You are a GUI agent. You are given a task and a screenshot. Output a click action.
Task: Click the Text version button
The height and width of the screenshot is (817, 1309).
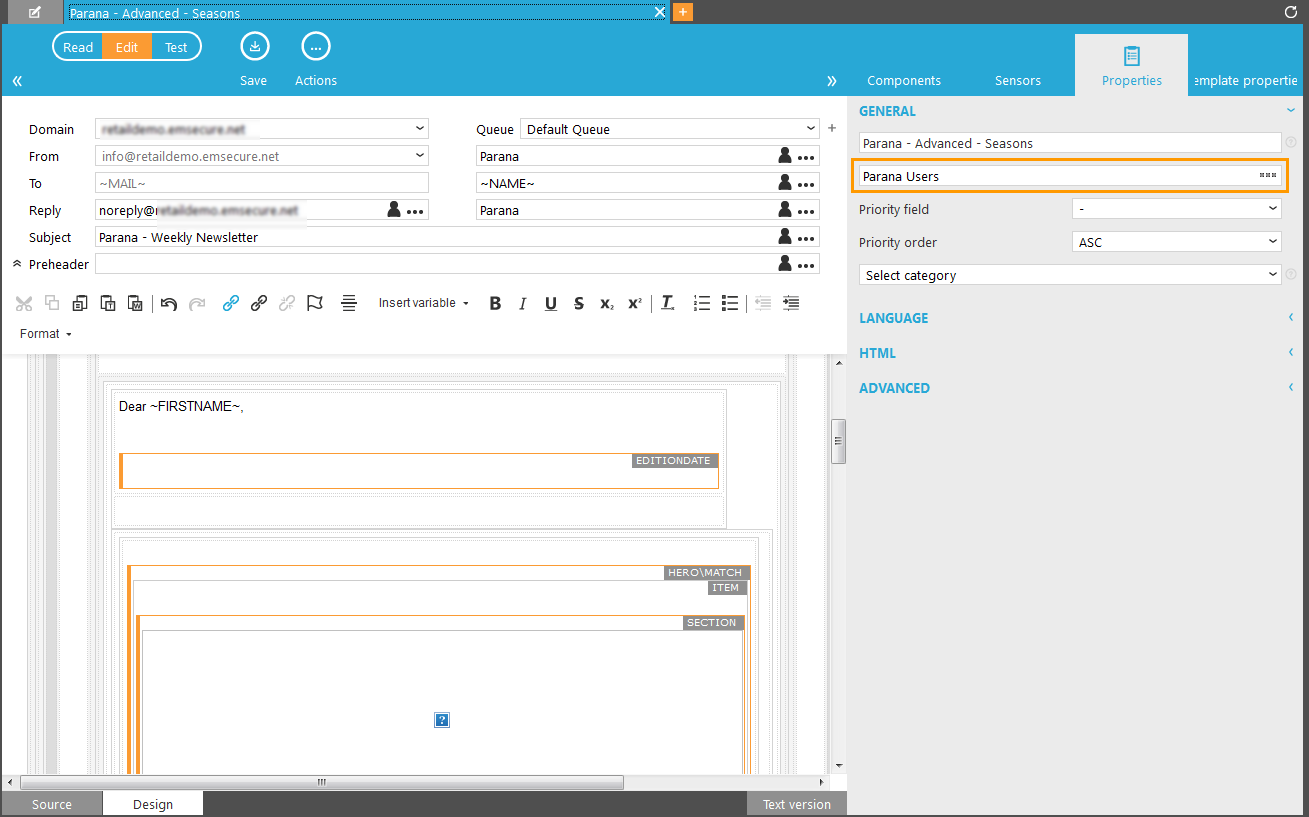tap(796, 804)
